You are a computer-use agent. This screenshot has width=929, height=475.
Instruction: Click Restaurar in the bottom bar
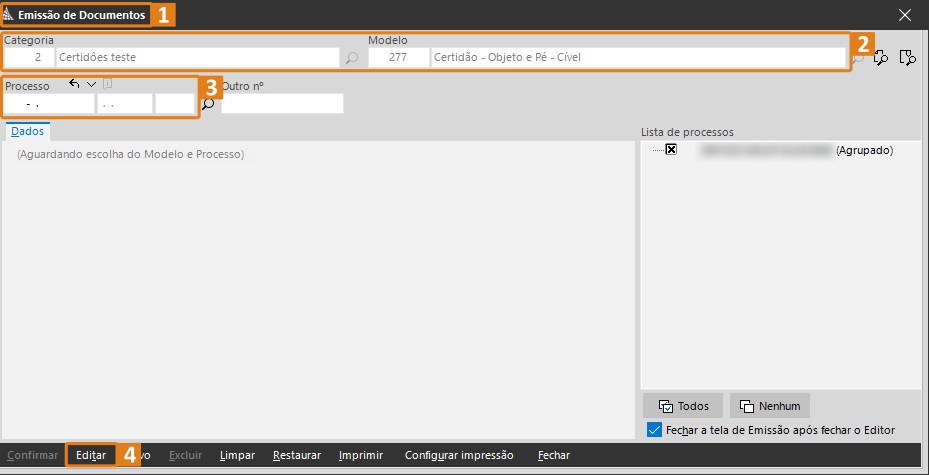coord(297,455)
